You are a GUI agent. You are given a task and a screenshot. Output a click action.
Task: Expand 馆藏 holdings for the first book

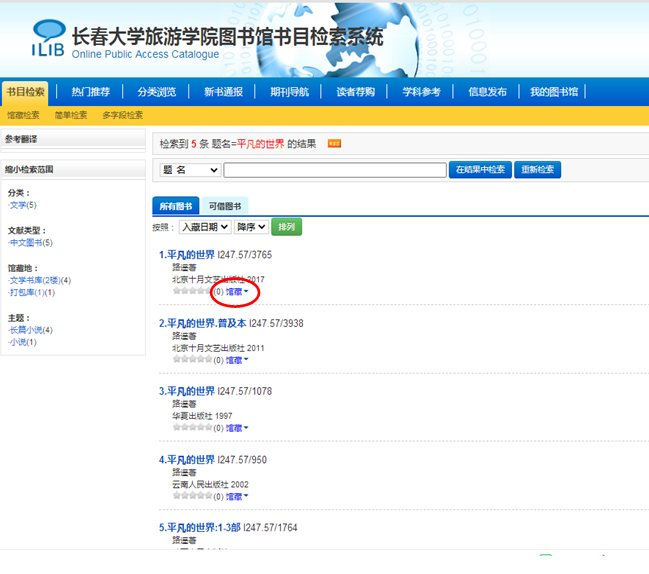(x=237, y=292)
